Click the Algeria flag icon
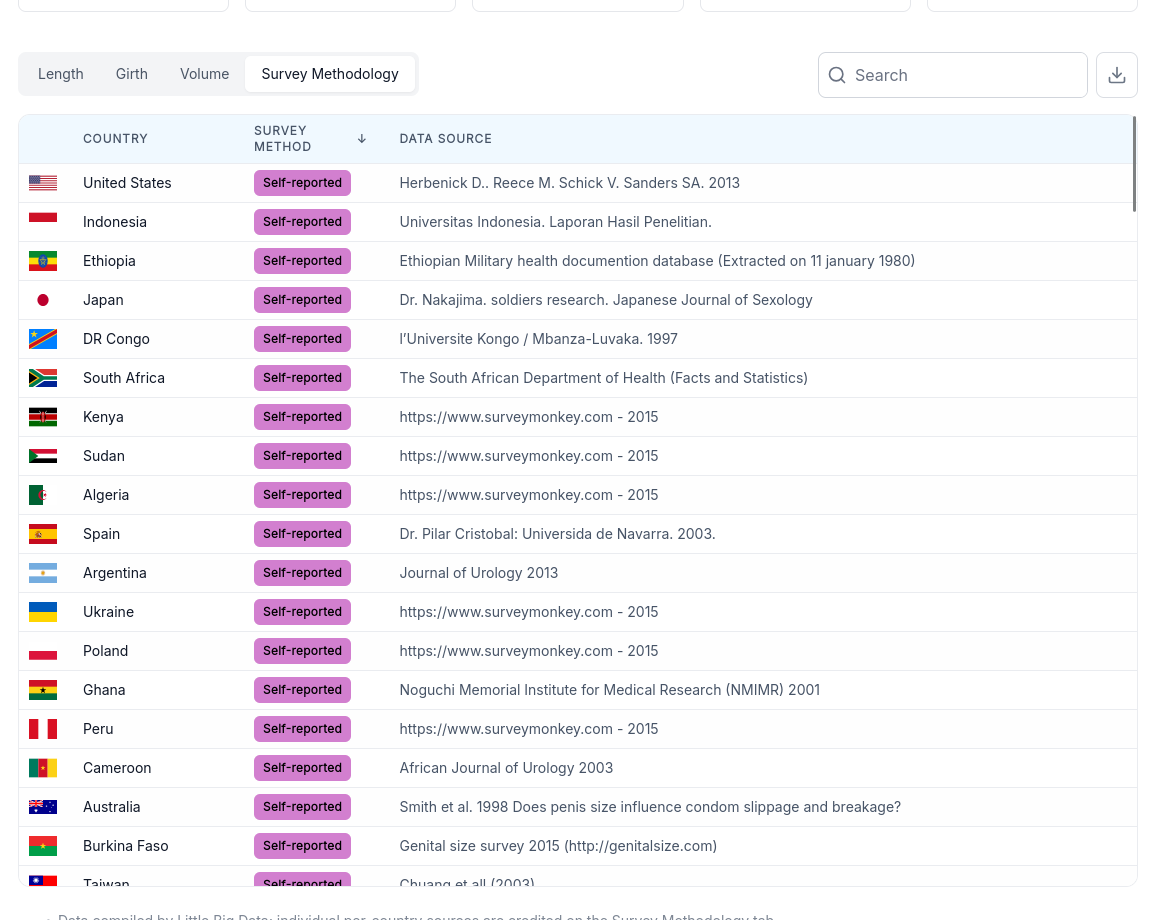 [43, 495]
